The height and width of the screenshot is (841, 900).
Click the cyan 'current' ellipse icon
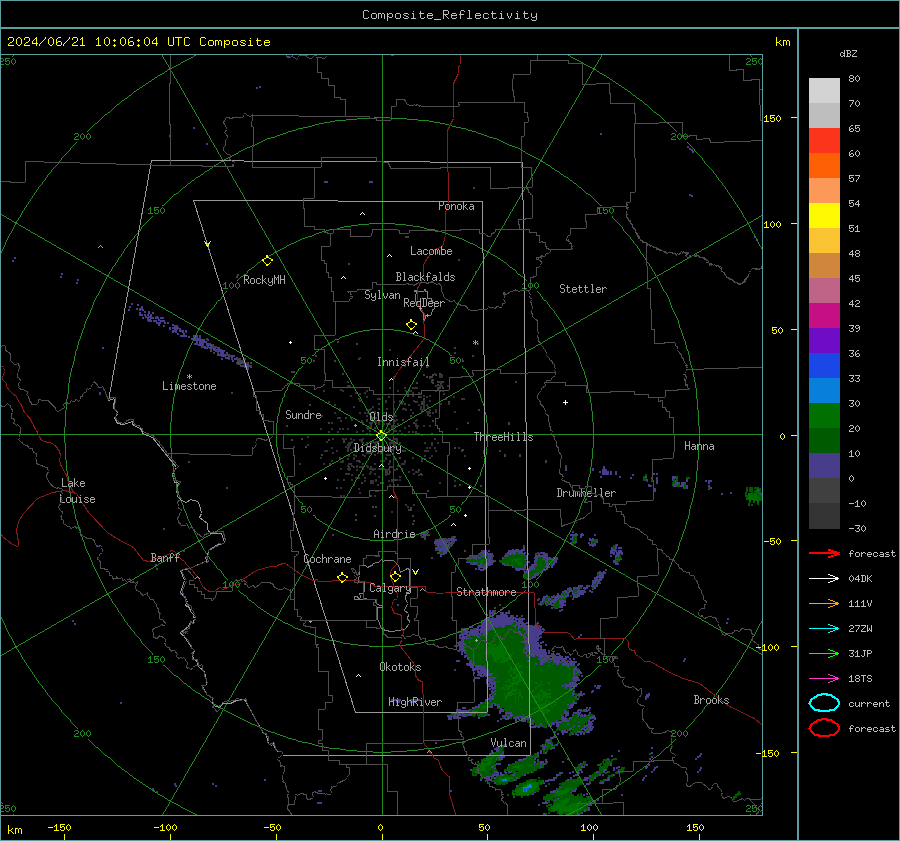[x=824, y=703]
